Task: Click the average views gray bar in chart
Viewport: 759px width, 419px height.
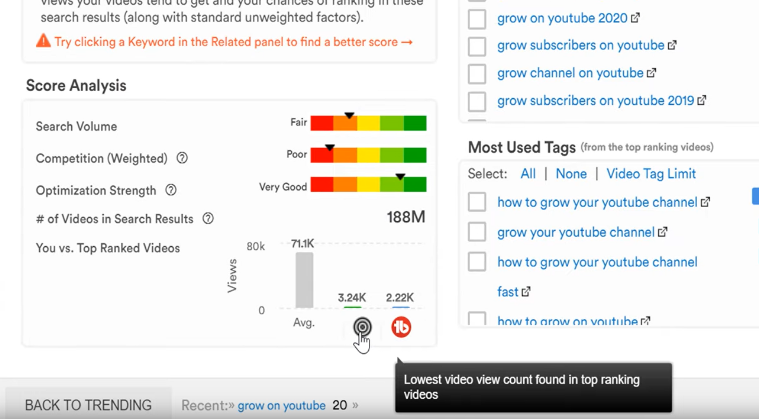Action: [x=304, y=280]
